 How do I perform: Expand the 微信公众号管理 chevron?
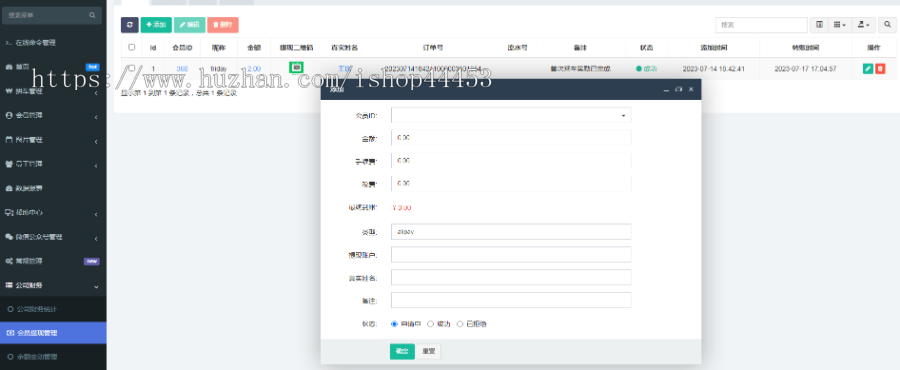[x=96, y=239]
